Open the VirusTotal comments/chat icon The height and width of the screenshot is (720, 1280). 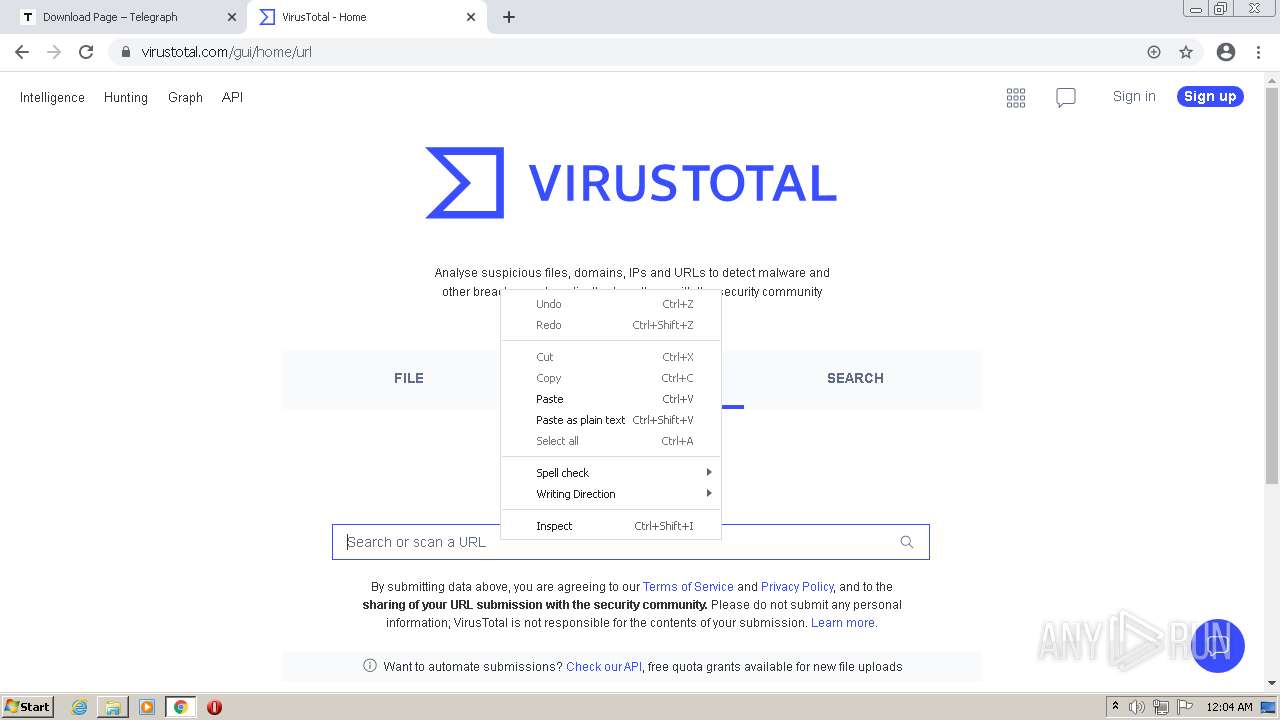click(x=1066, y=97)
